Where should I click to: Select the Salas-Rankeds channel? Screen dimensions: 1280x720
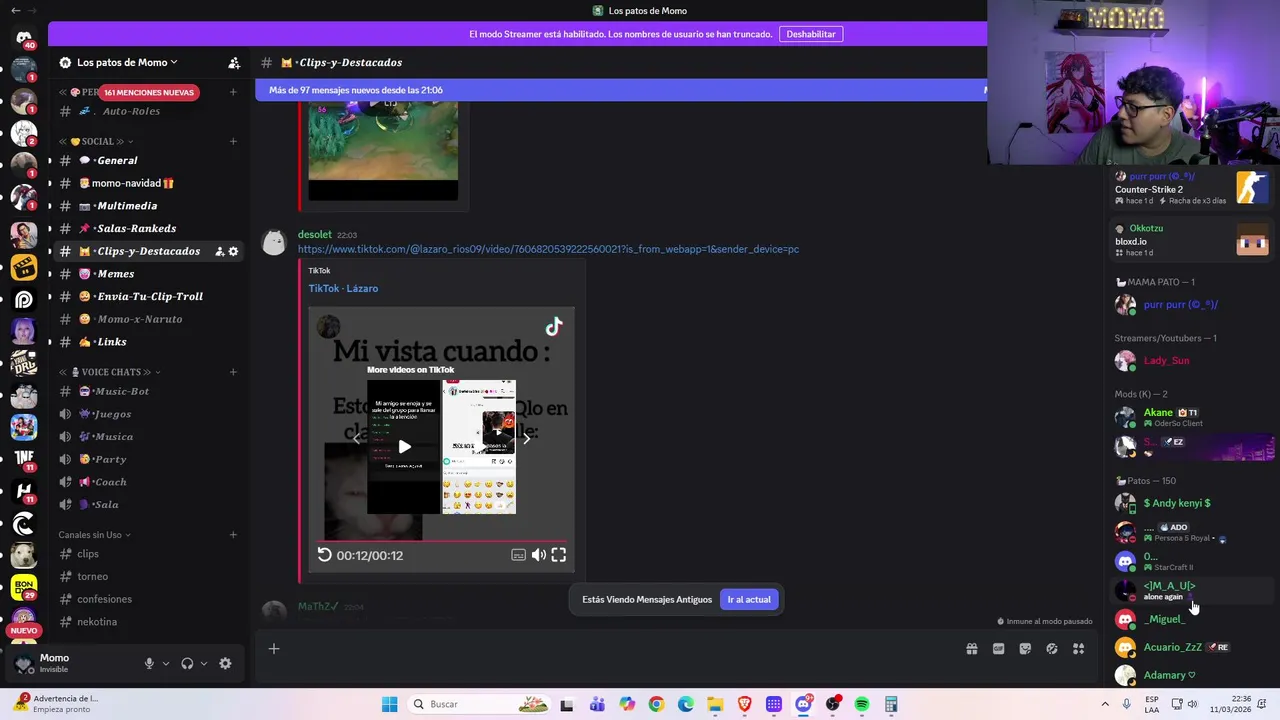[148, 228]
